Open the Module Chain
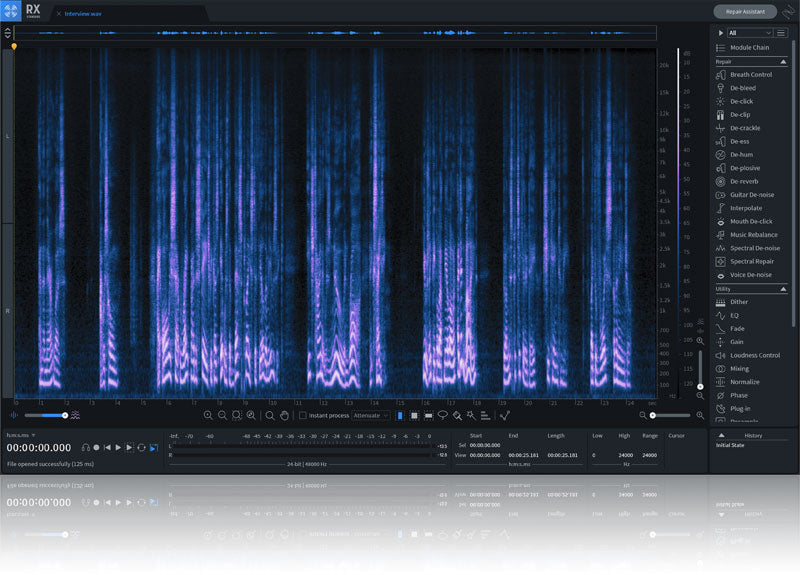 click(x=742, y=47)
